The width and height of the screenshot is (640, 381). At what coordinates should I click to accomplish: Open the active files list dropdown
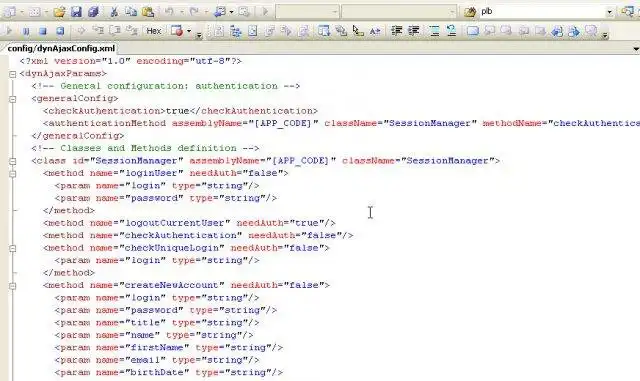(636, 49)
